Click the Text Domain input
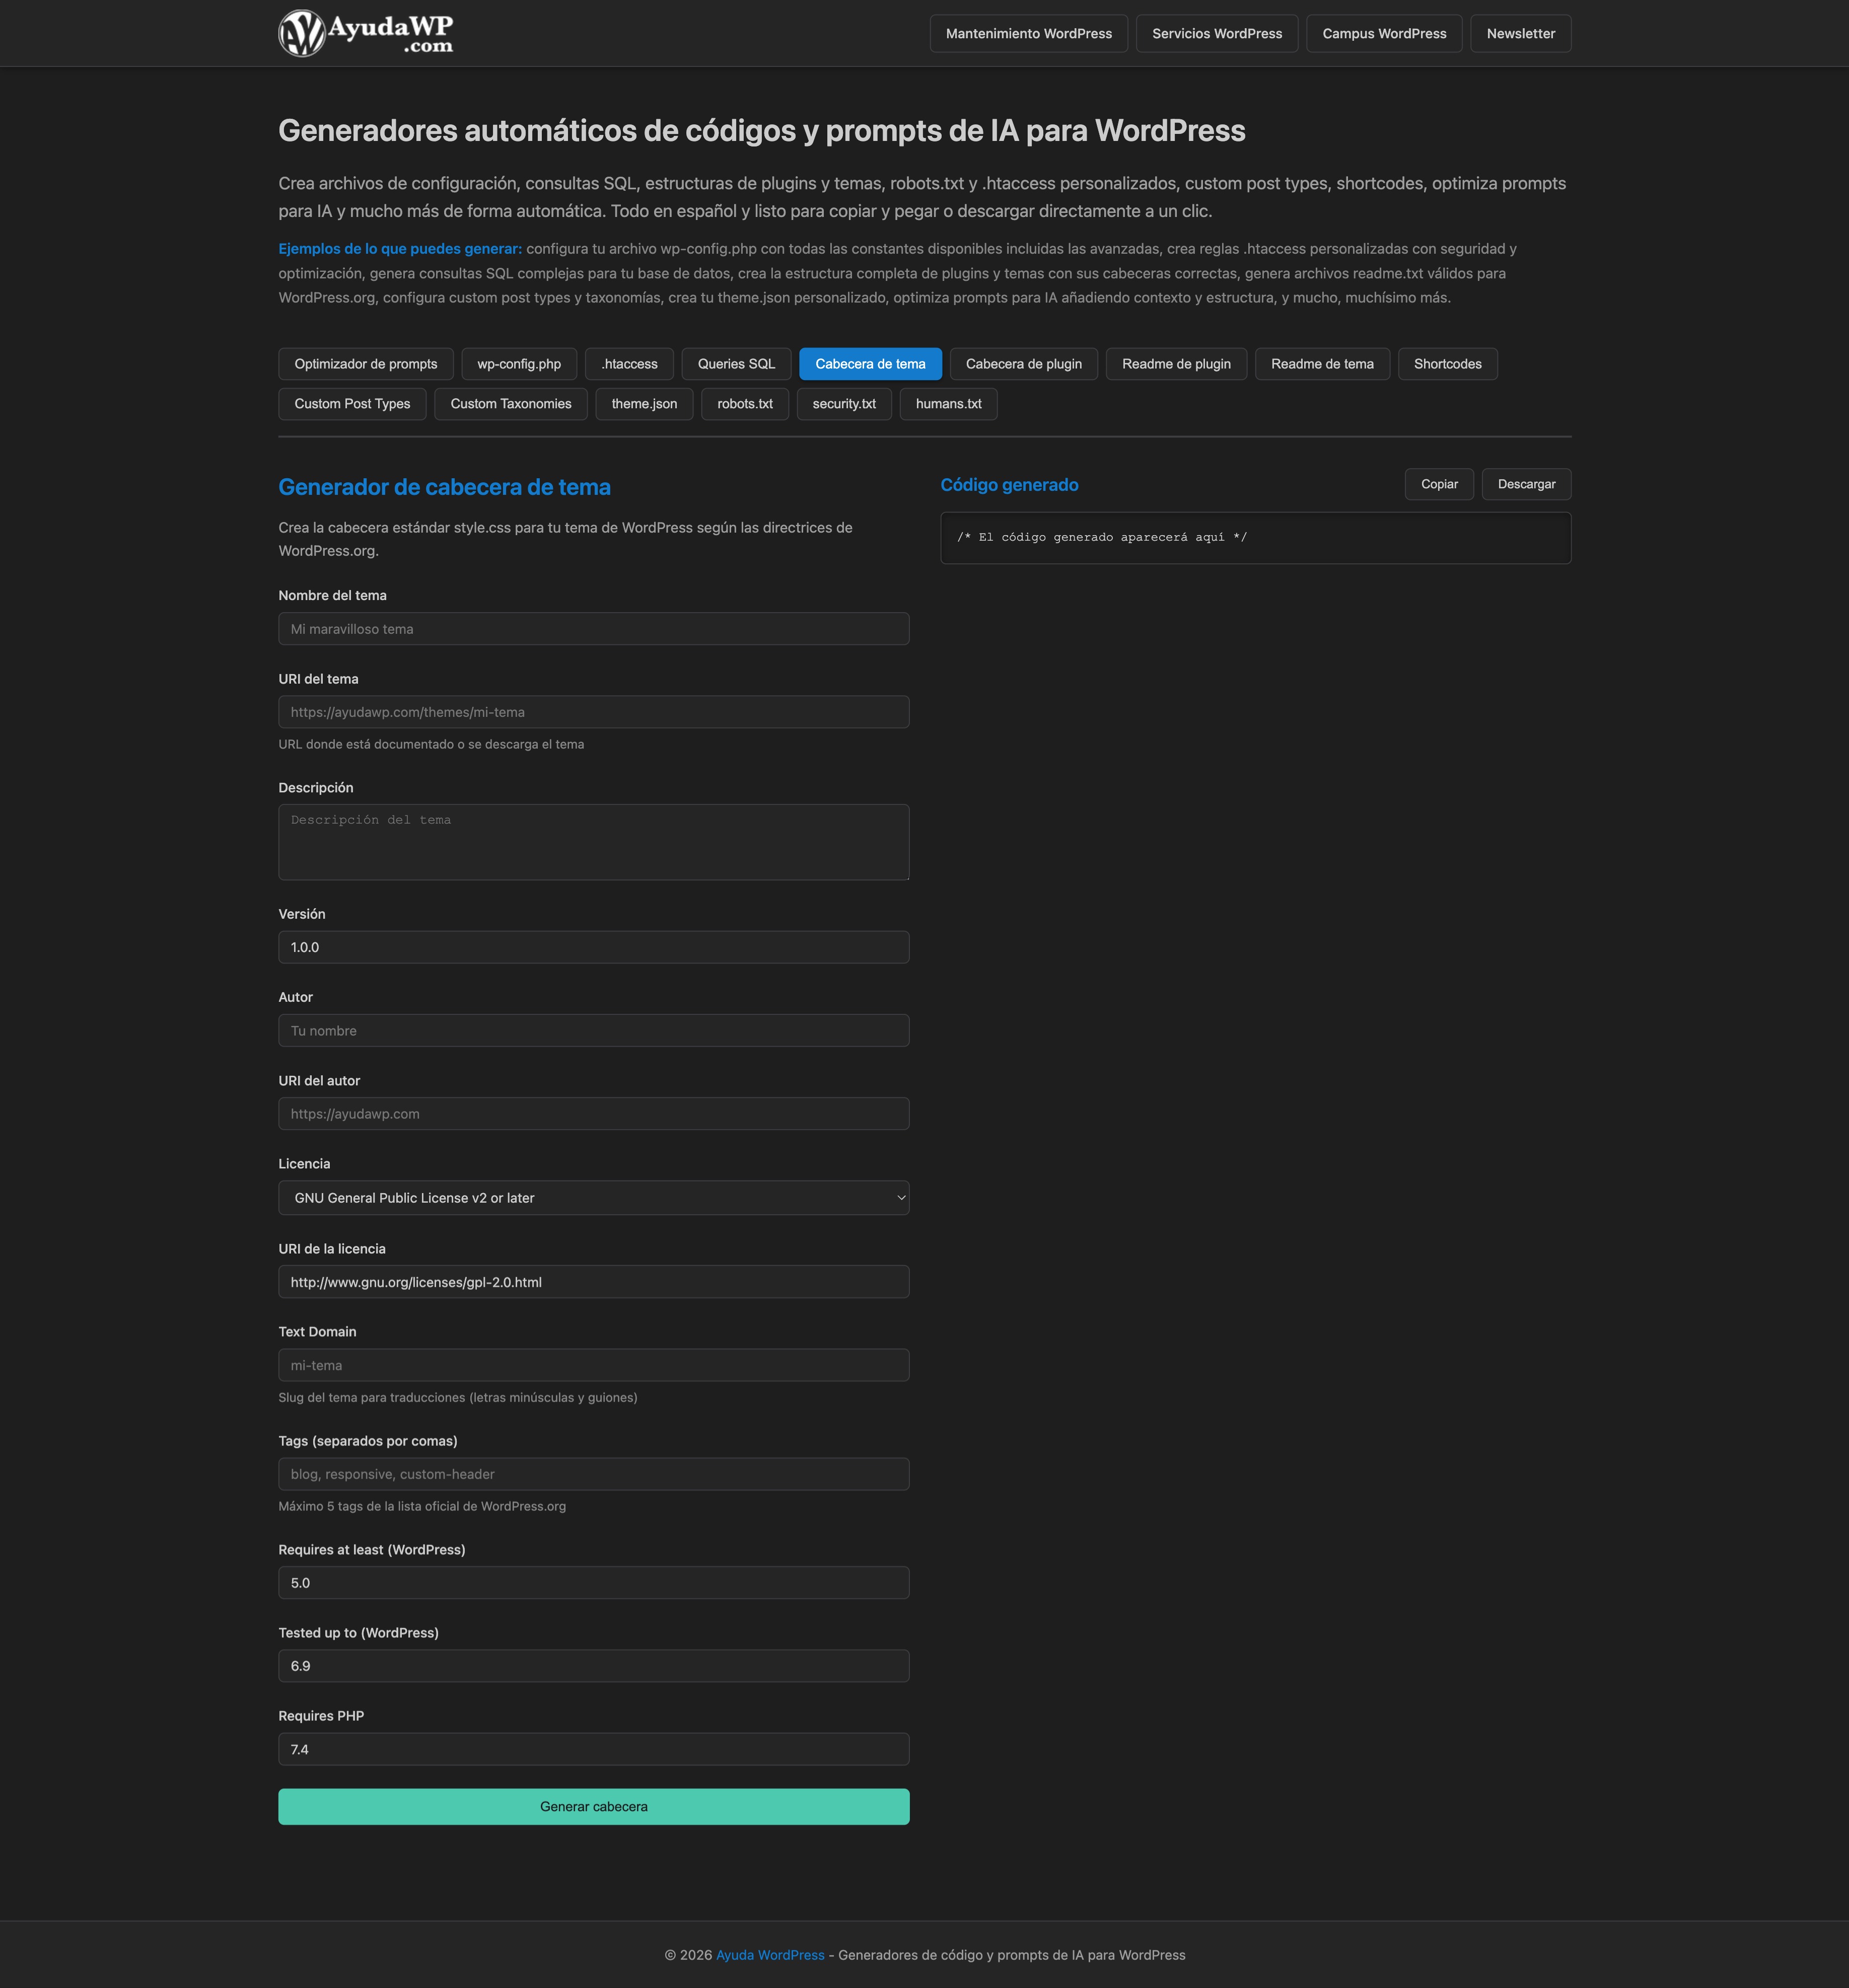The width and height of the screenshot is (1849, 1988). [593, 1365]
